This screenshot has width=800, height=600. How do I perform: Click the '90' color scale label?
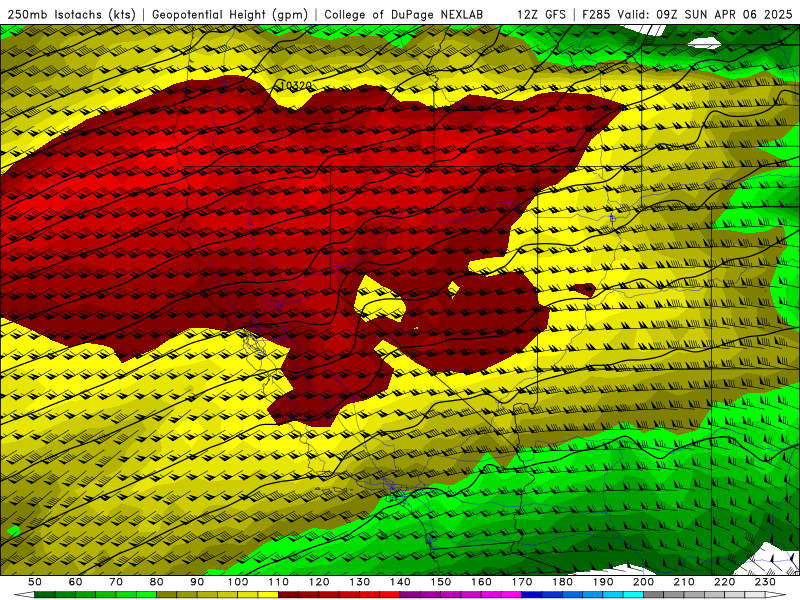[197, 582]
